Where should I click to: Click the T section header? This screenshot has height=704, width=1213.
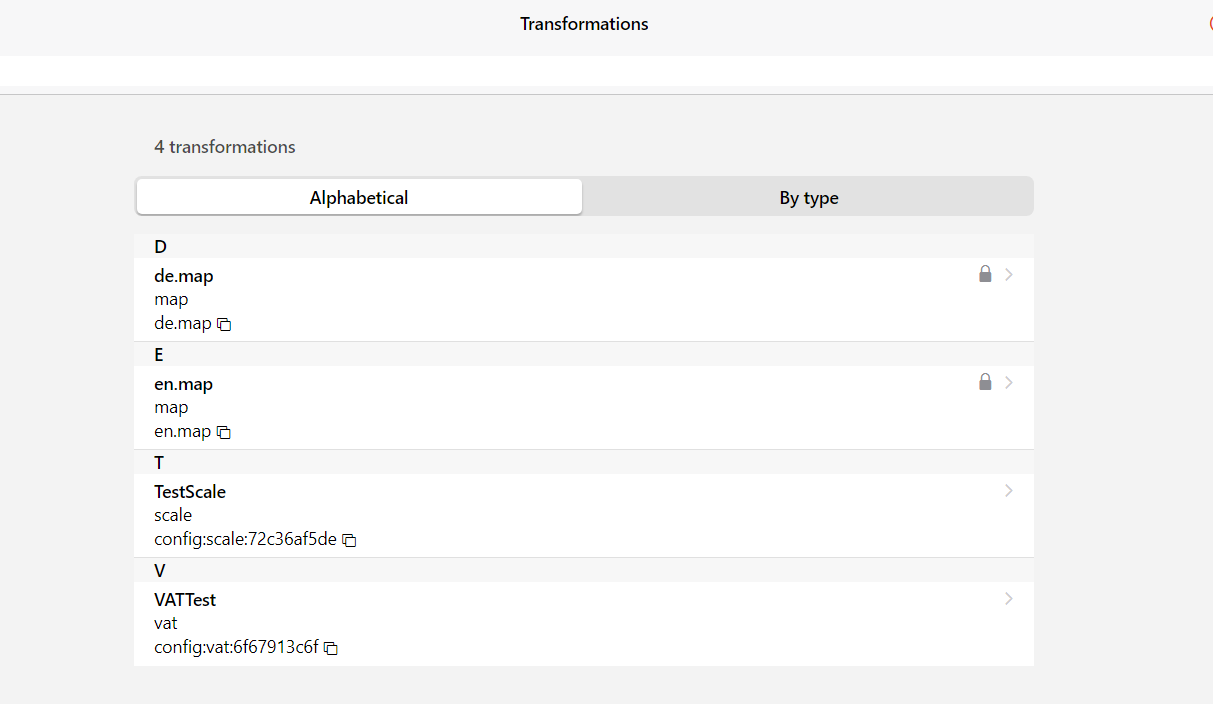click(159, 463)
